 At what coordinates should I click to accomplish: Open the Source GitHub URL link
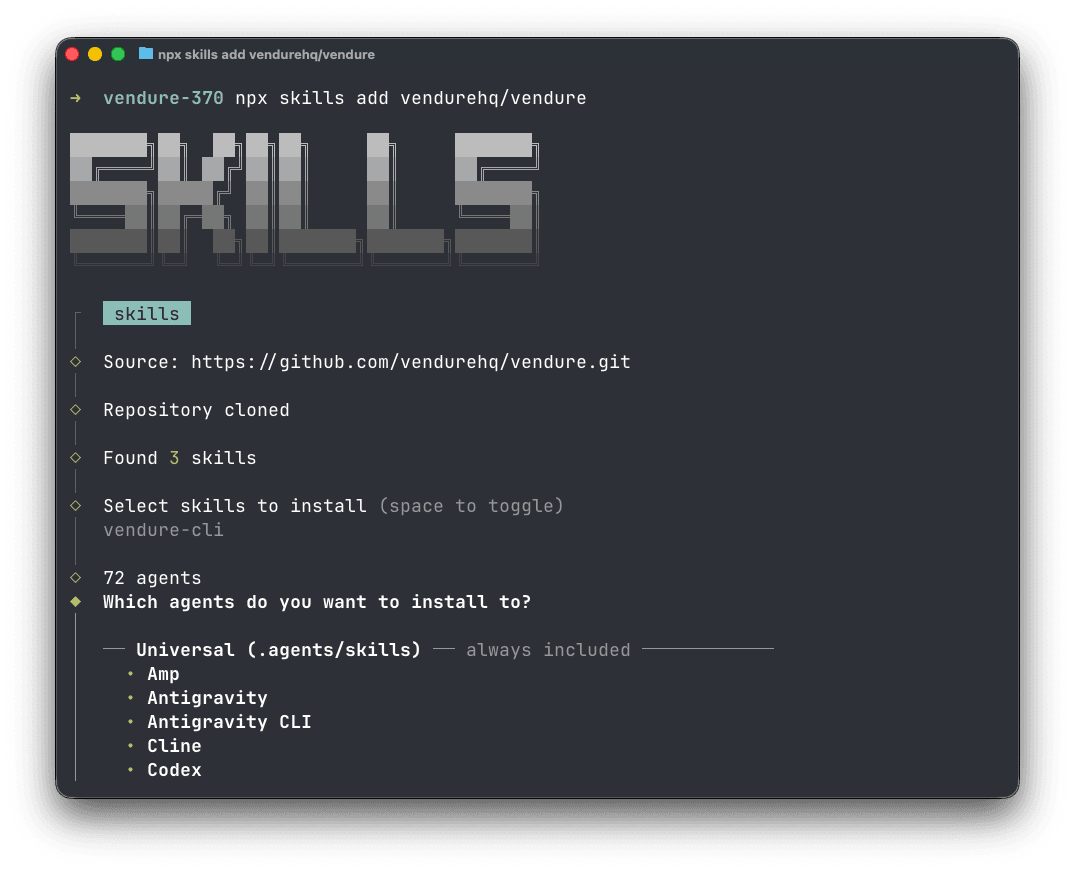(411, 362)
